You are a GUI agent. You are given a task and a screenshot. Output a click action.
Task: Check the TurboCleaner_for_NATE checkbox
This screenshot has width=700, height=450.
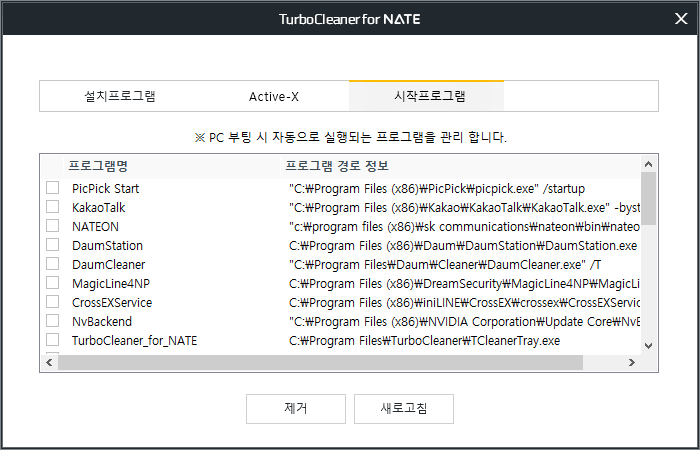52,340
